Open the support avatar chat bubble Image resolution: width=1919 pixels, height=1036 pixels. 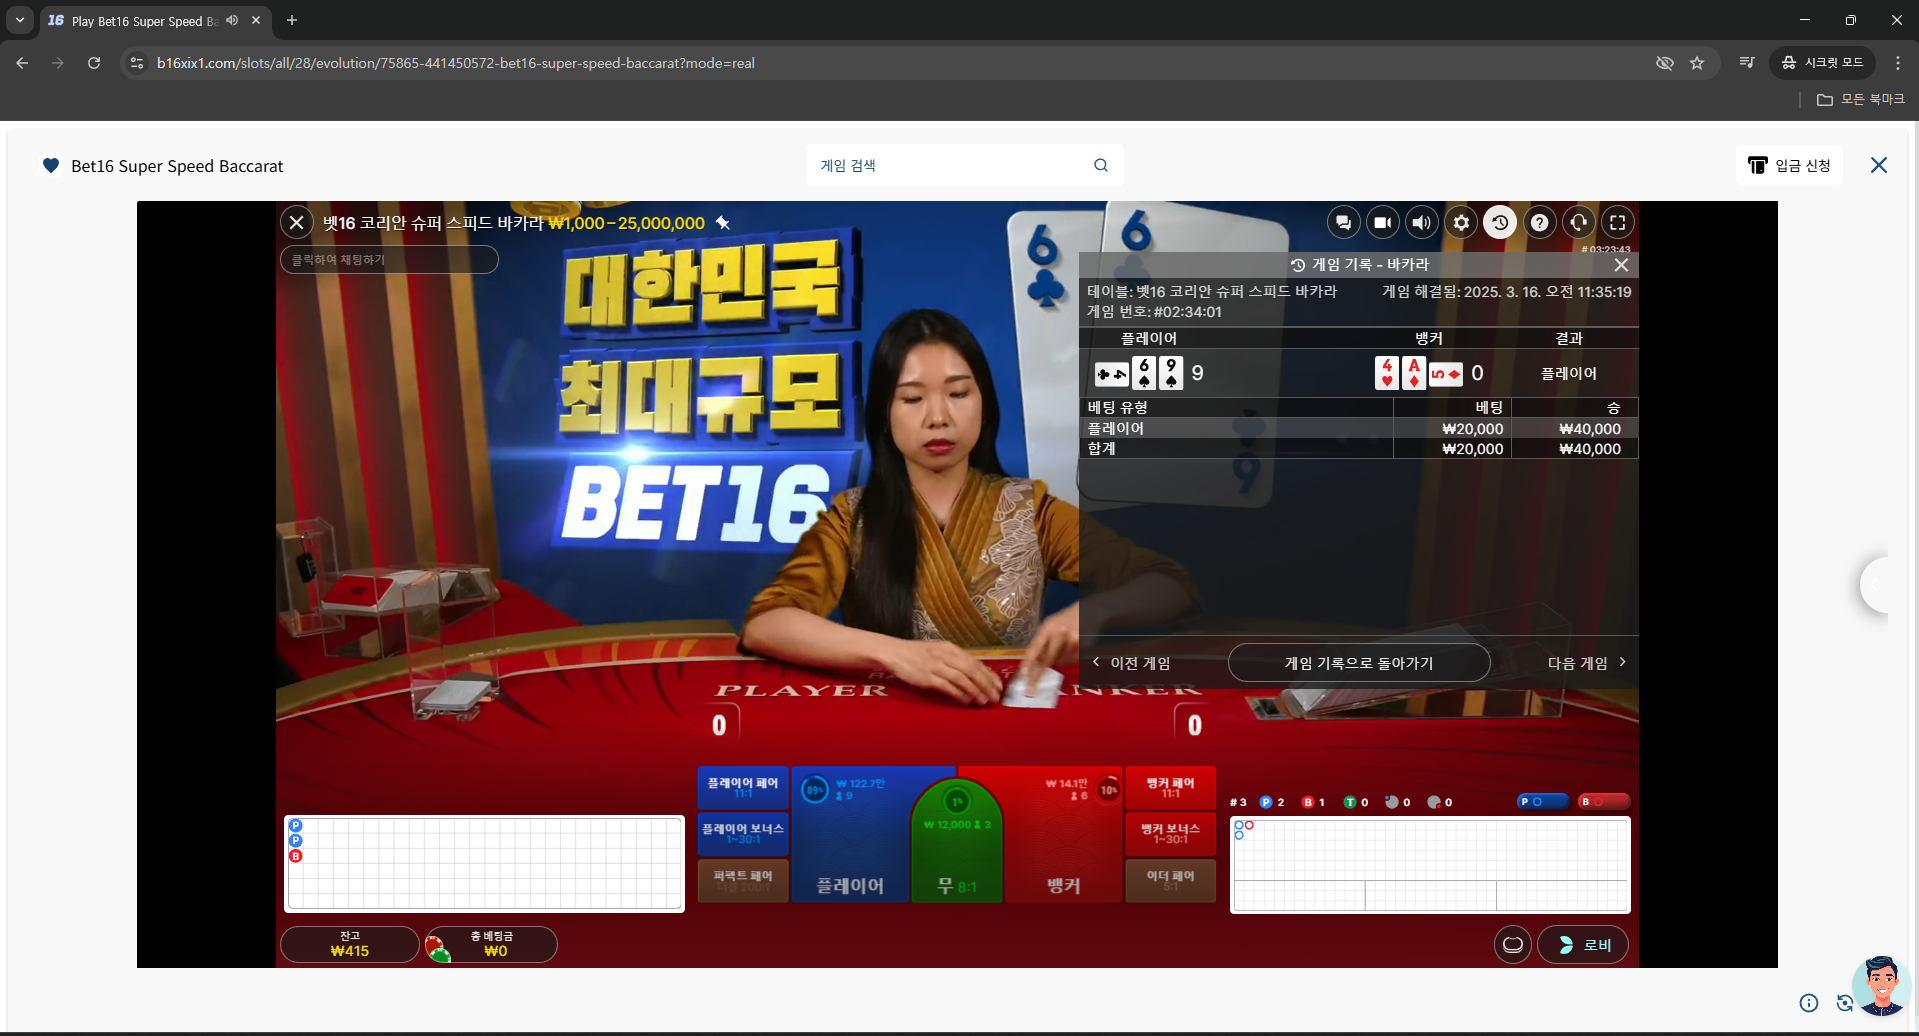click(x=1881, y=985)
